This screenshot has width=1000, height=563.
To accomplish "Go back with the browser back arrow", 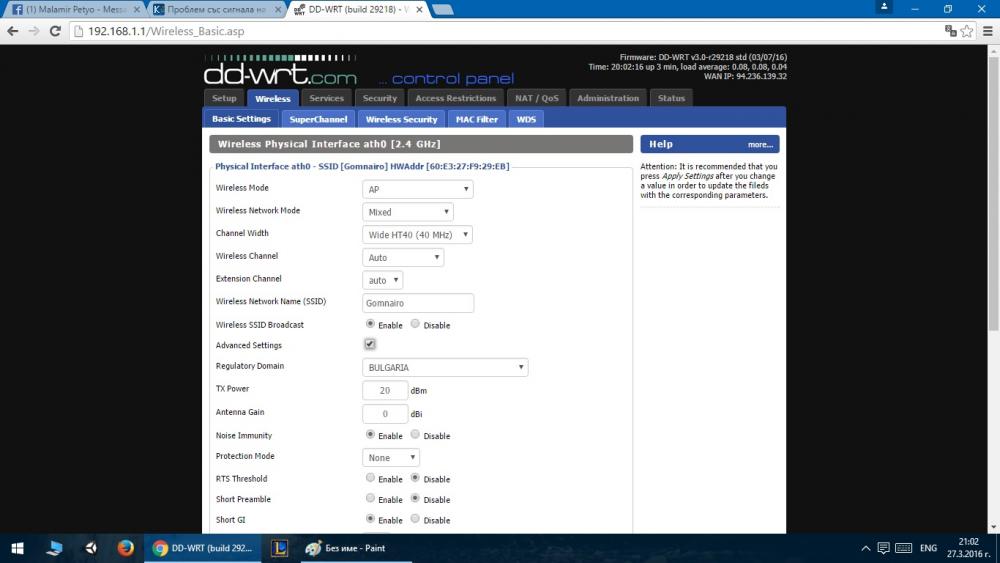I will pyautogui.click(x=13, y=31).
